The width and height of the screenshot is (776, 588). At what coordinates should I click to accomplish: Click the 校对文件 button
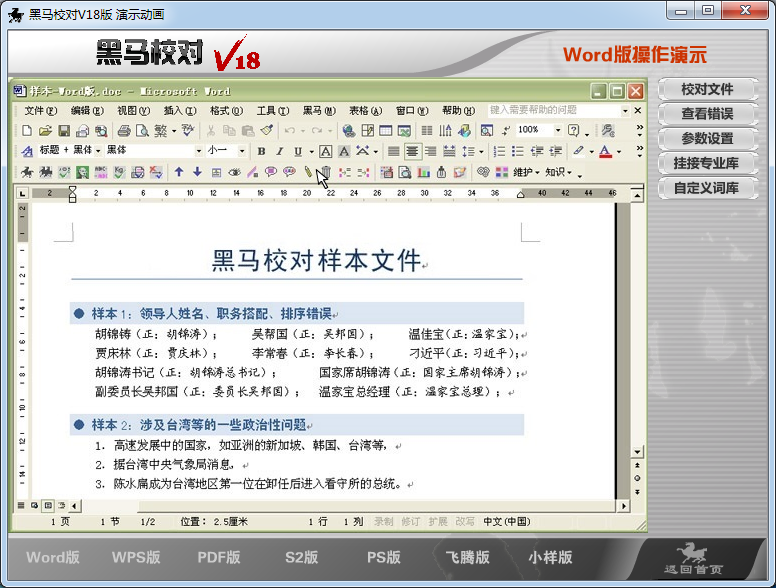click(707, 90)
